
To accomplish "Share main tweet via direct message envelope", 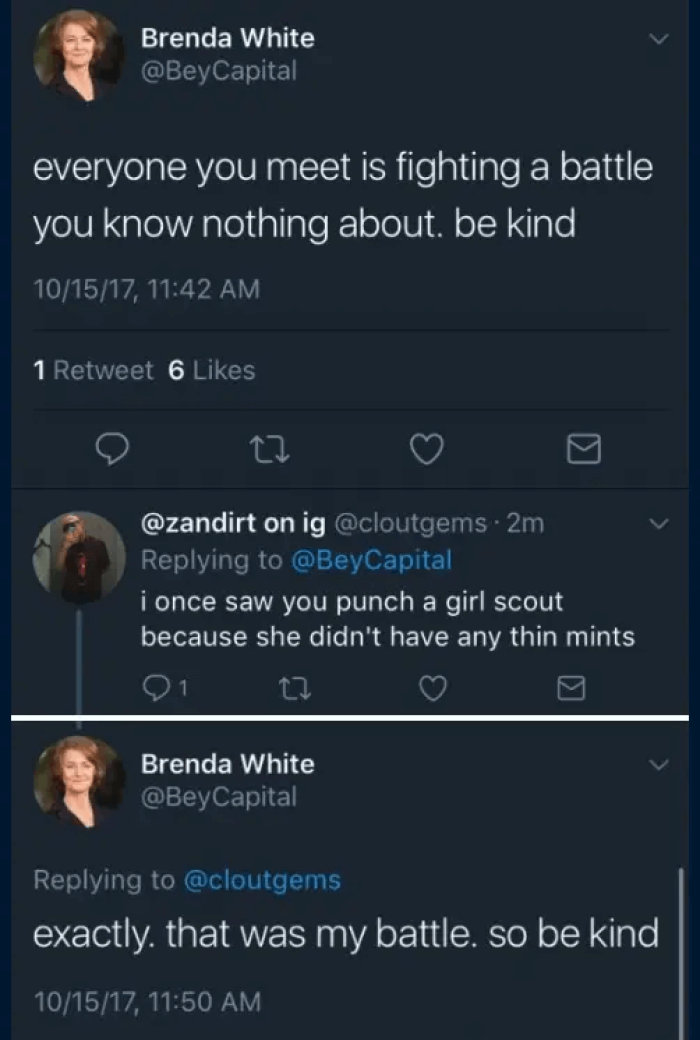I will (x=582, y=453).
